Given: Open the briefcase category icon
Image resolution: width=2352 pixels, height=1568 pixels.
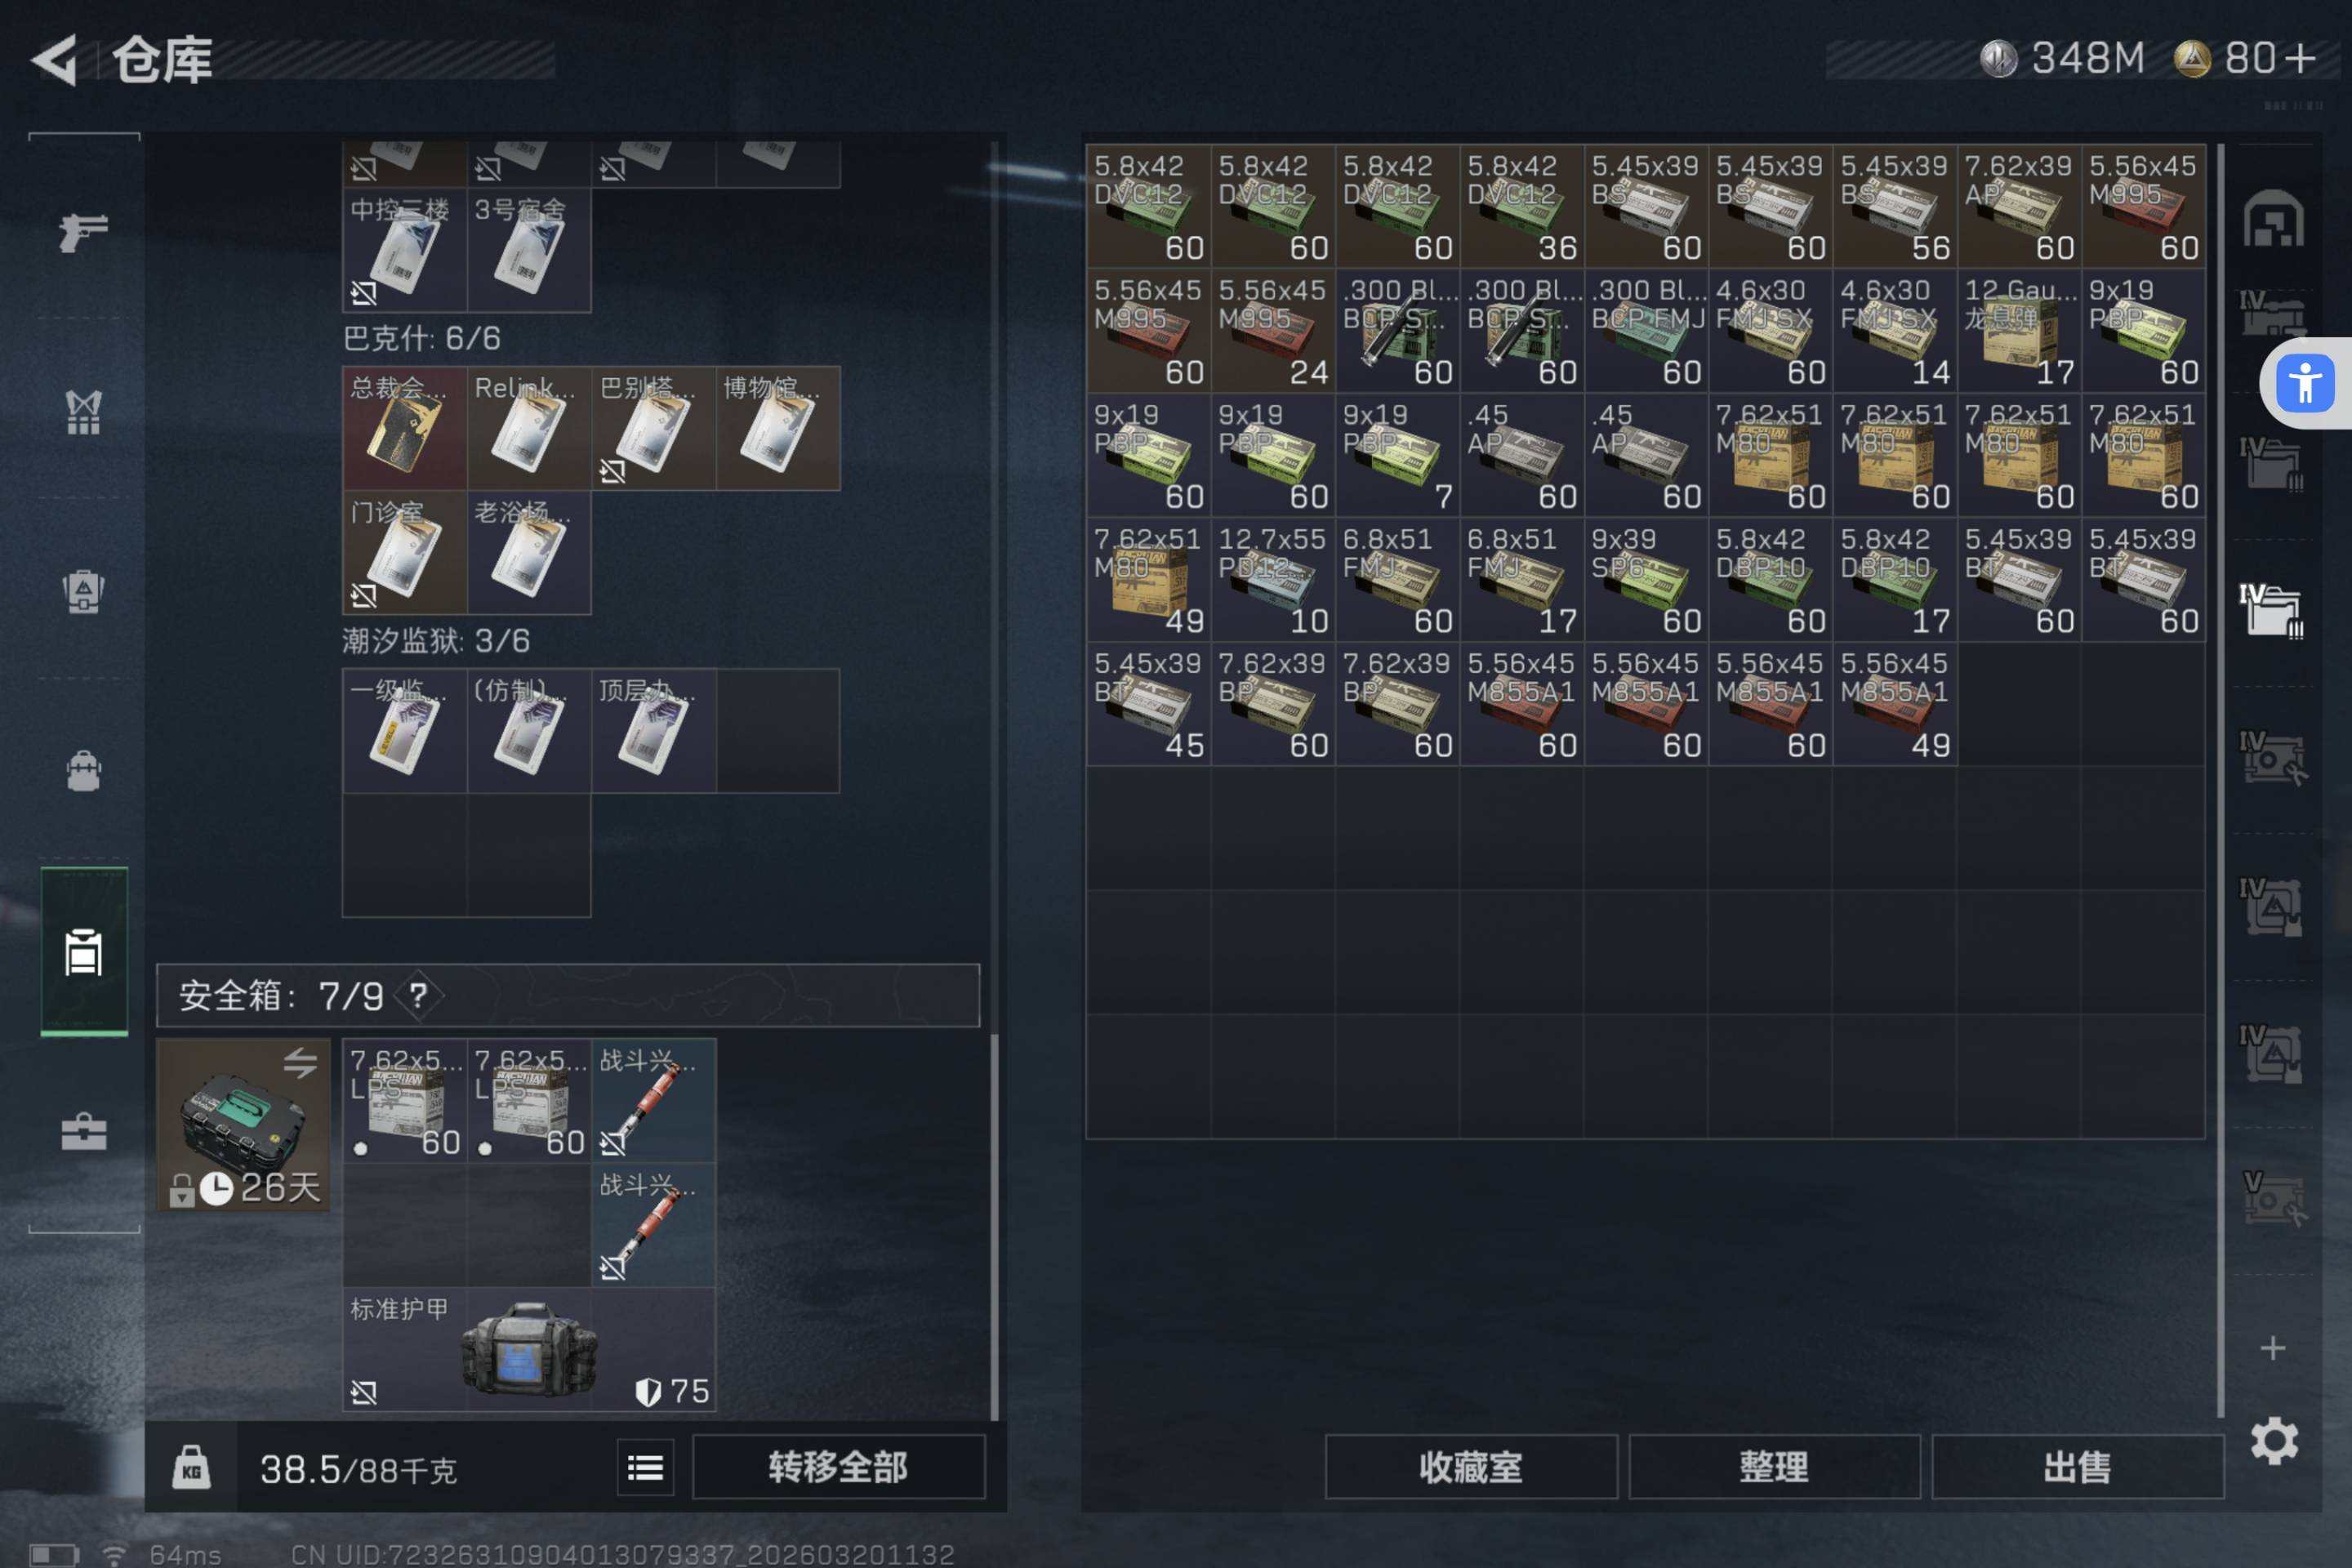Looking at the screenshot, I should coord(83,1131).
